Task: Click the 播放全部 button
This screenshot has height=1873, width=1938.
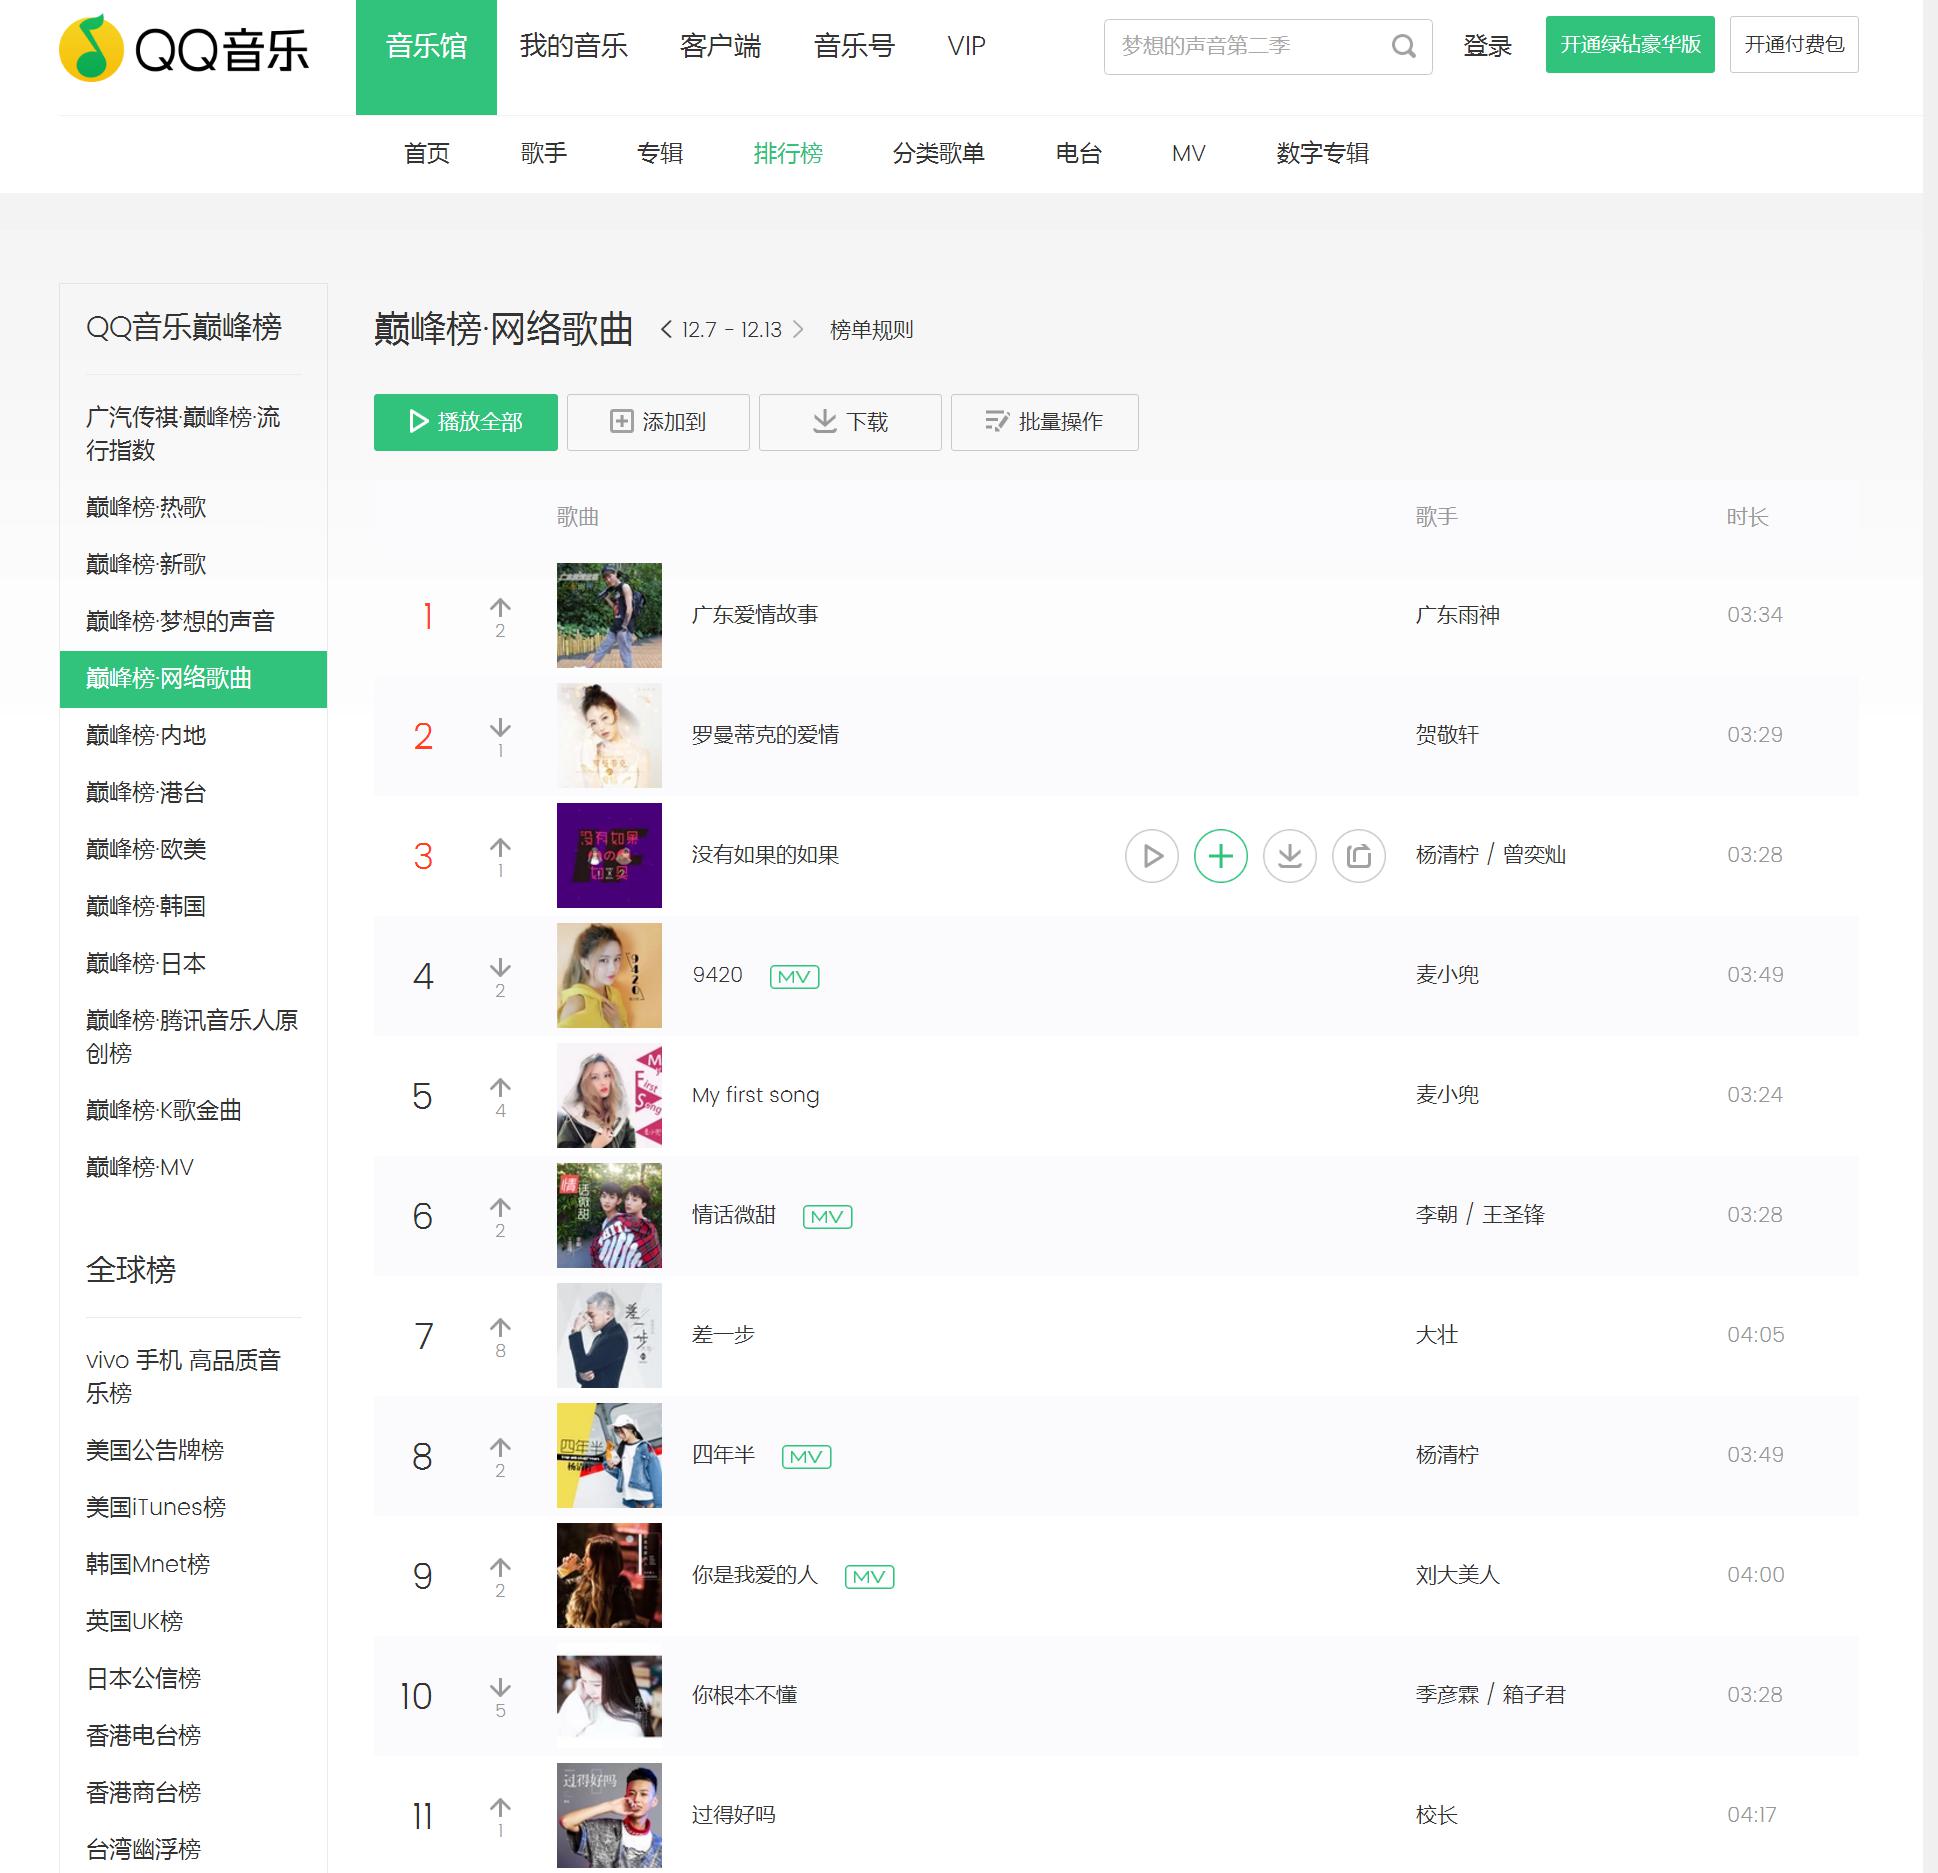Action: 465,422
